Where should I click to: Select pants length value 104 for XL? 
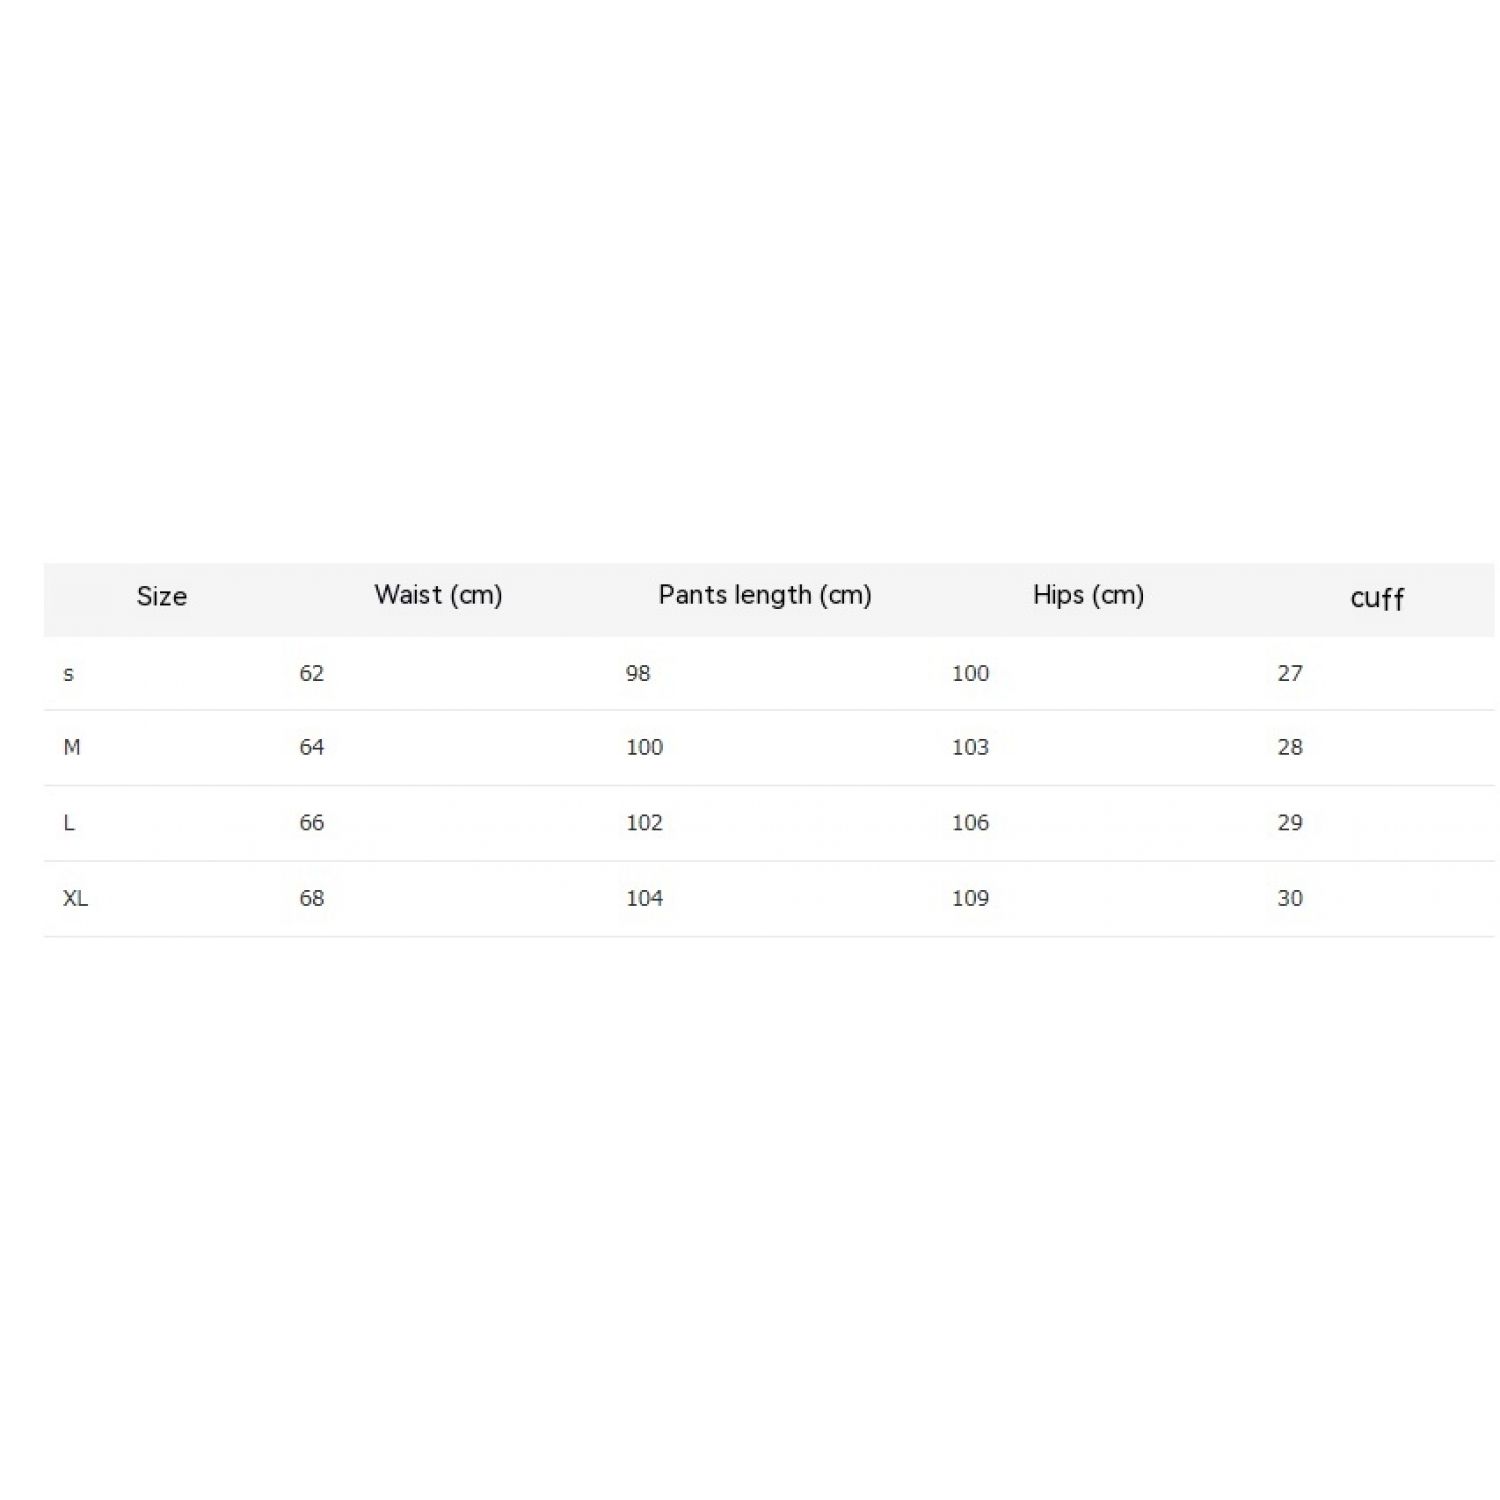point(644,899)
